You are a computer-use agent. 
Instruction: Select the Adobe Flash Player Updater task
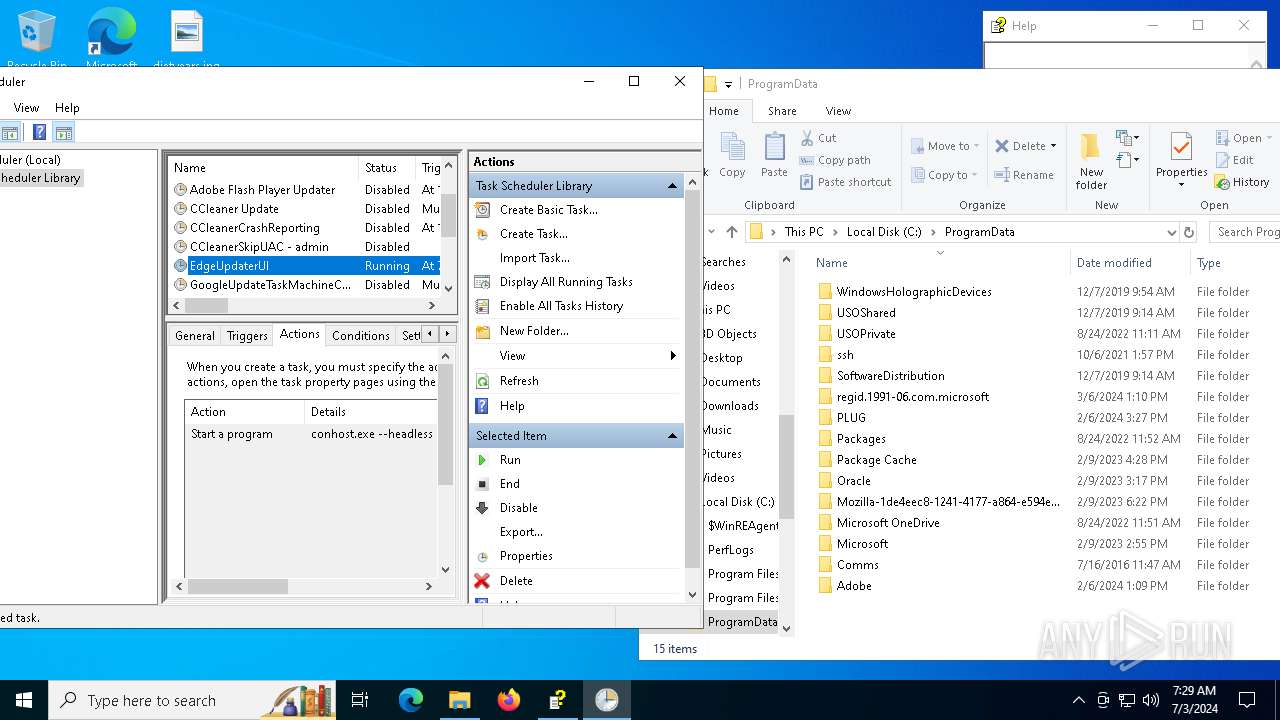tap(305, 190)
